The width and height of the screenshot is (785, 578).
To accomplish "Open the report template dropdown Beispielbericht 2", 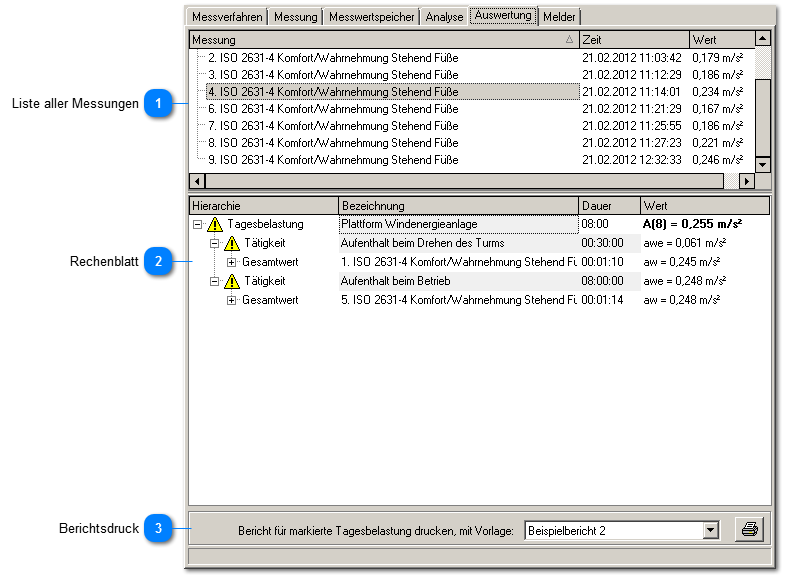I will 711,531.
